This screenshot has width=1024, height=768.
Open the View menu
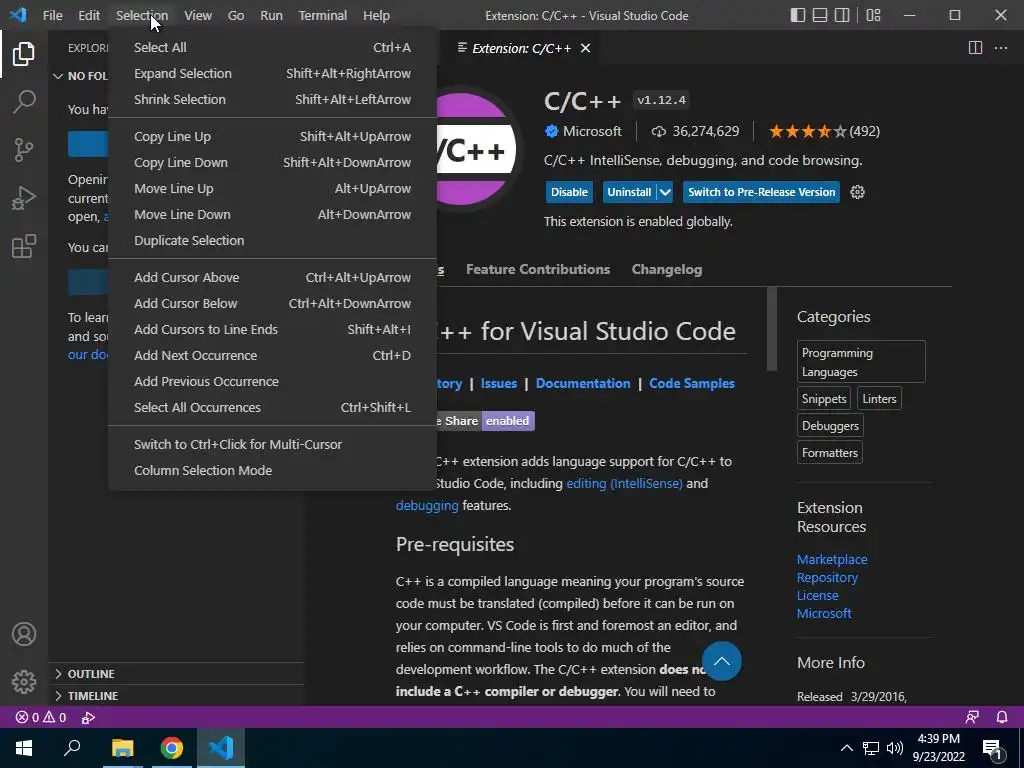point(198,15)
